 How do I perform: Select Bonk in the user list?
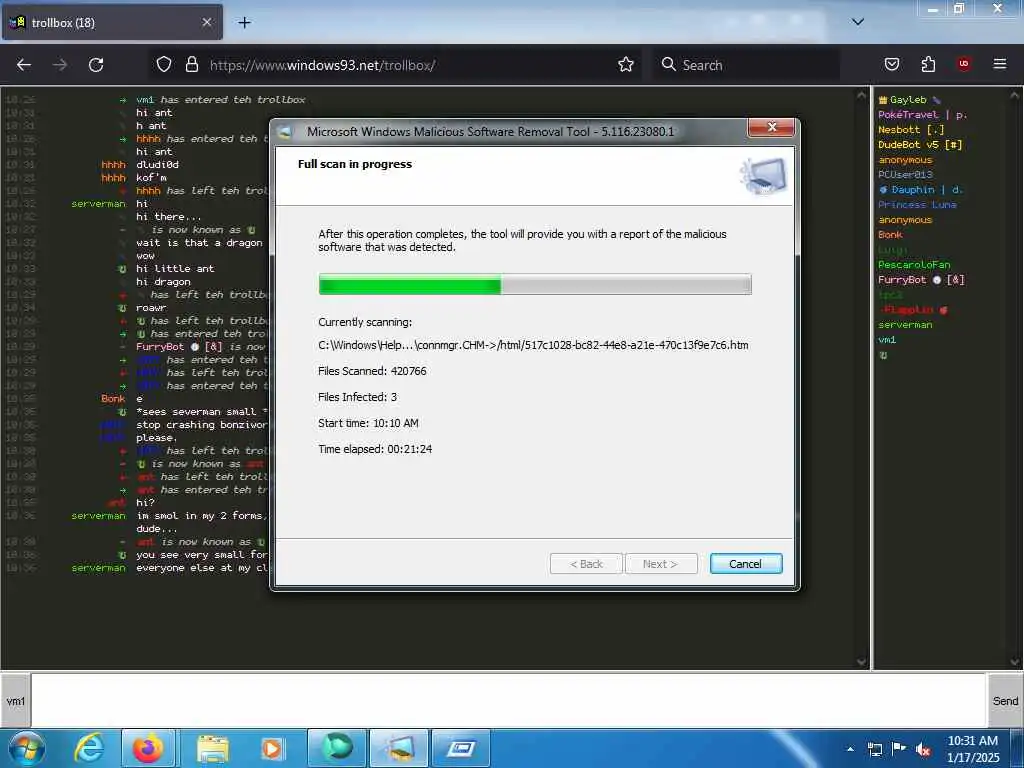[890, 234]
